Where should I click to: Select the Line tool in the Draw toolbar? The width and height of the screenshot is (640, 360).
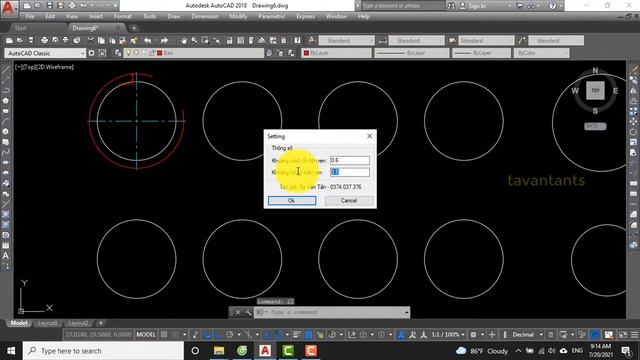6,70
